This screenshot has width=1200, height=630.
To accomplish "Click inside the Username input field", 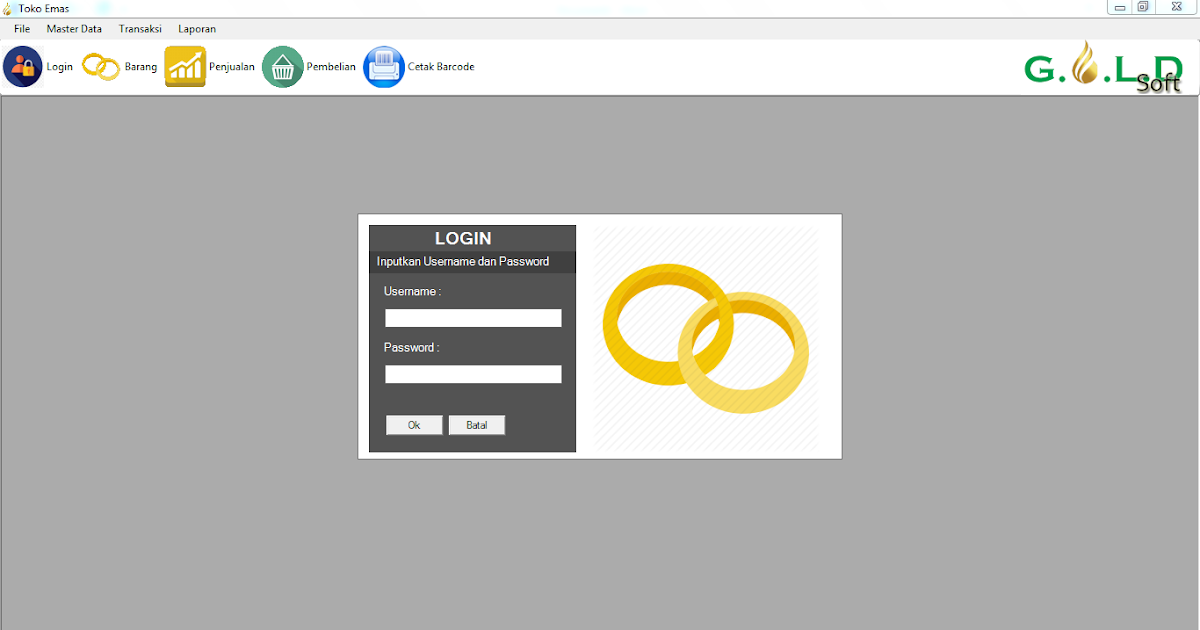I will 472,317.
